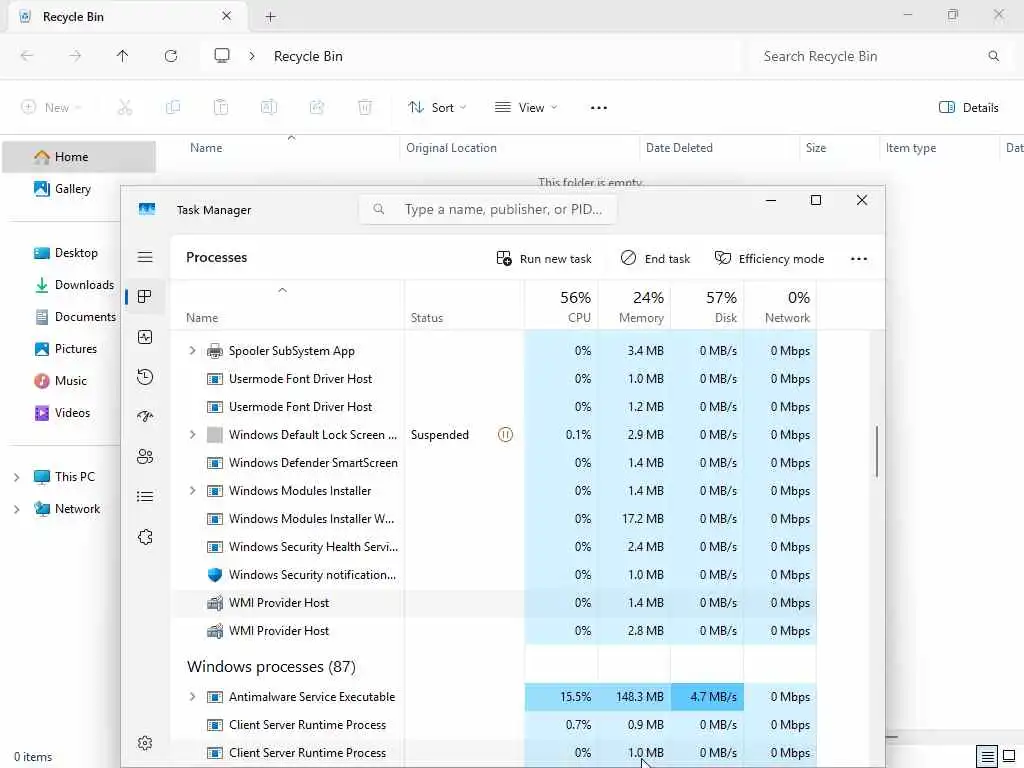This screenshot has width=1024, height=768.
Task: Select Home in Explorer navigation pane
Action: pos(79,157)
